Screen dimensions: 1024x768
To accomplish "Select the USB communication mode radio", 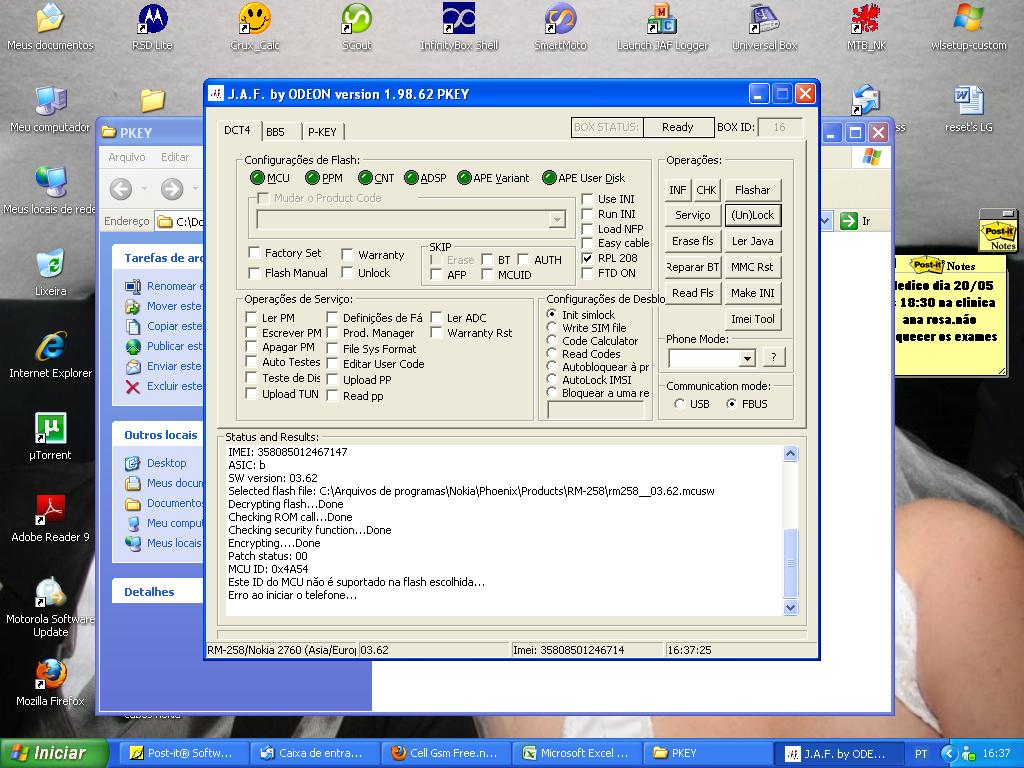I will [679, 404].
